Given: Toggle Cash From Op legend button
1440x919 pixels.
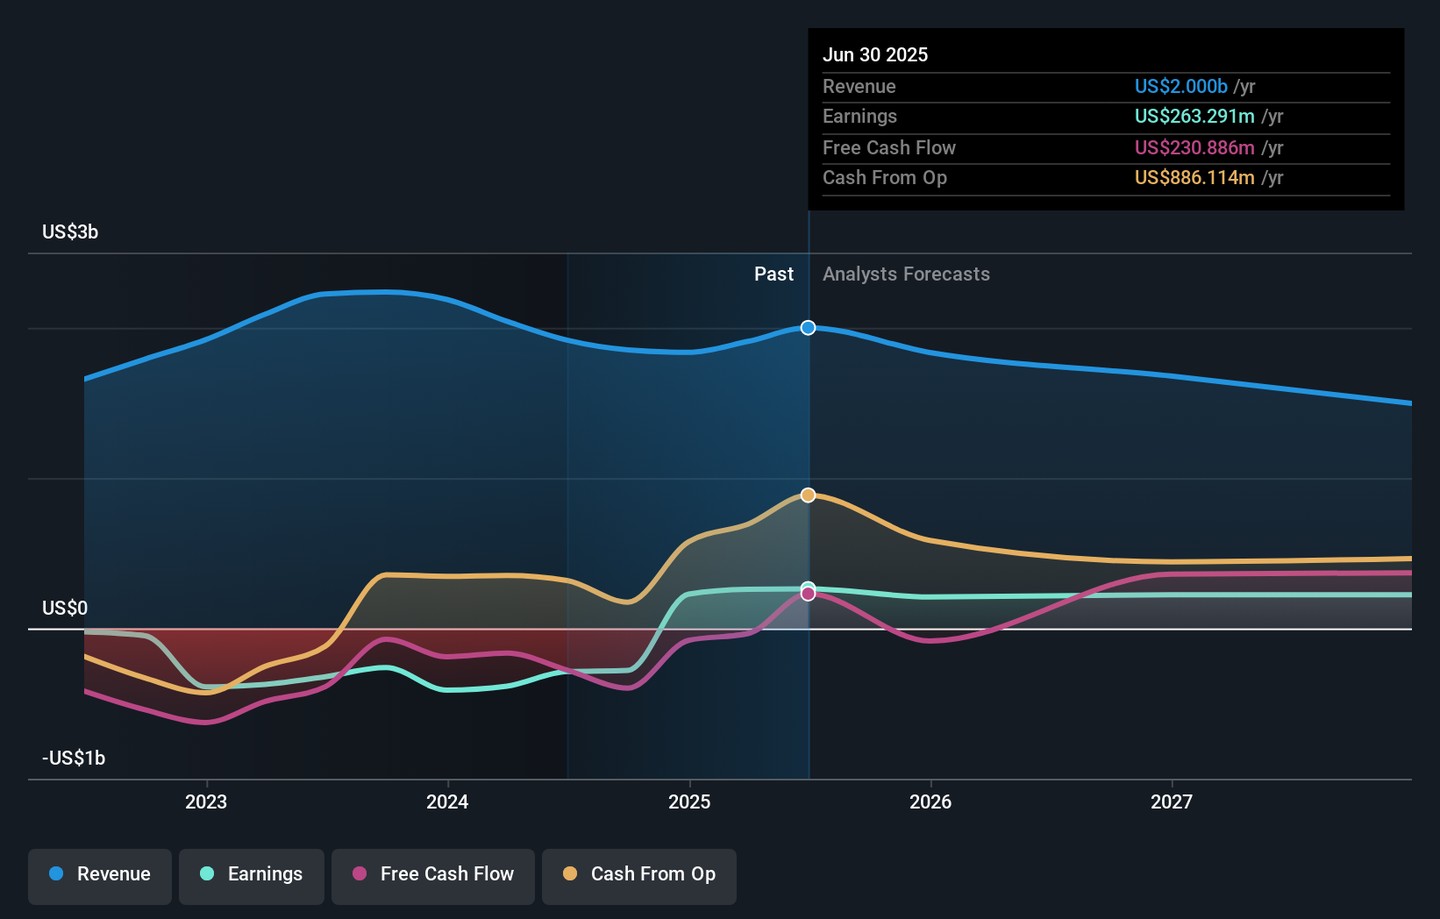Looking at the screenshot, I should click(x=639, y=874).
